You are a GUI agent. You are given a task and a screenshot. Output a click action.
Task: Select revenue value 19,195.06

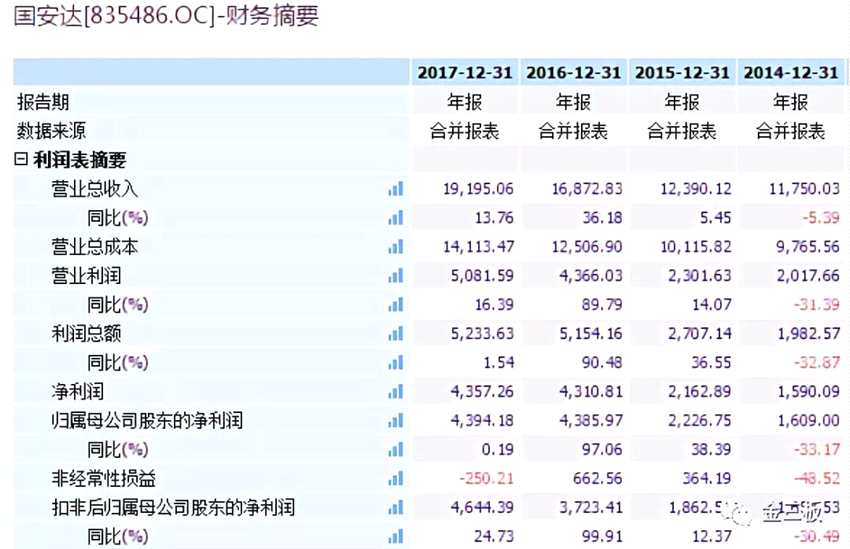tap(478, 189)
